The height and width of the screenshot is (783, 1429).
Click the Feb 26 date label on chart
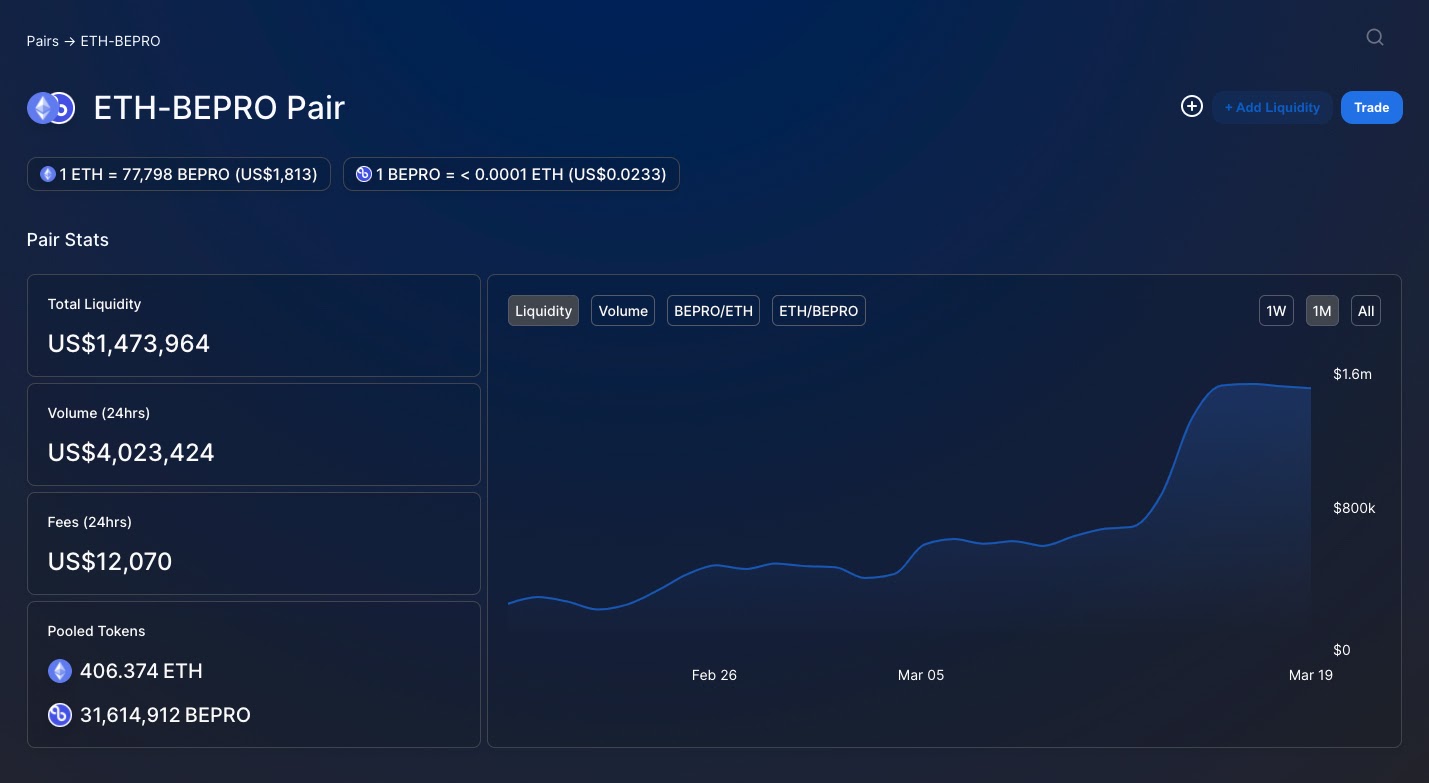pyautogui.click(x=714, y=675)
